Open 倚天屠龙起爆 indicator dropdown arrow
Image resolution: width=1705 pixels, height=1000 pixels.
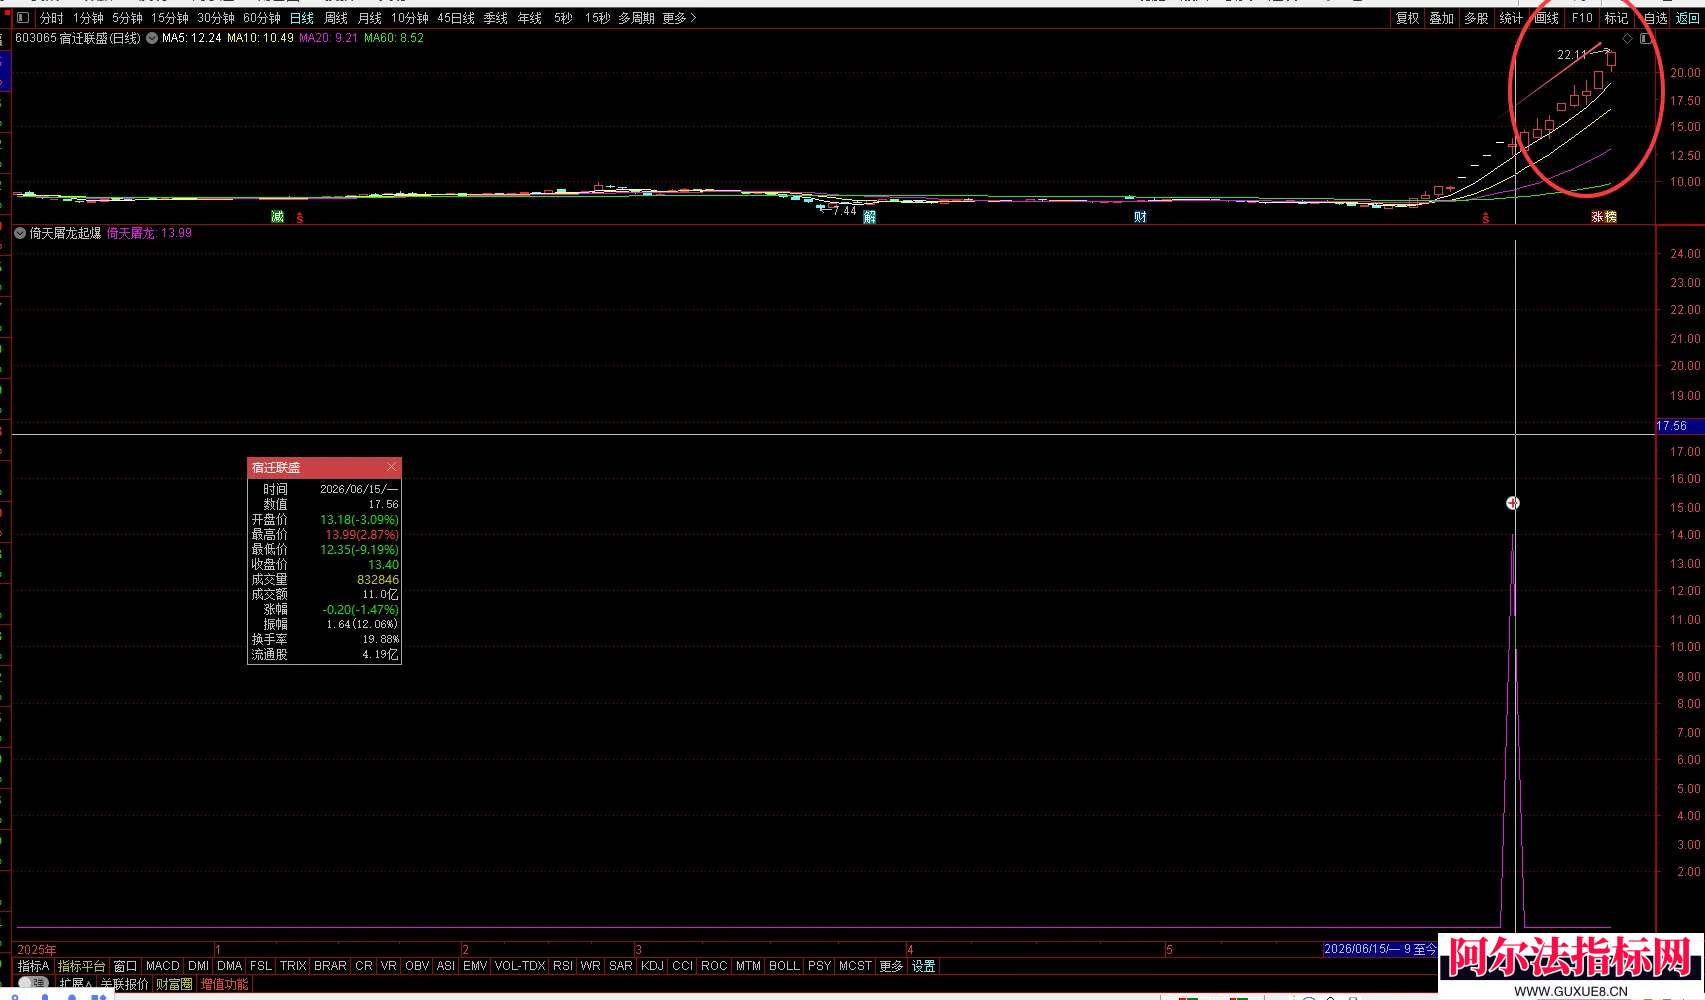[x=20, y=233]
